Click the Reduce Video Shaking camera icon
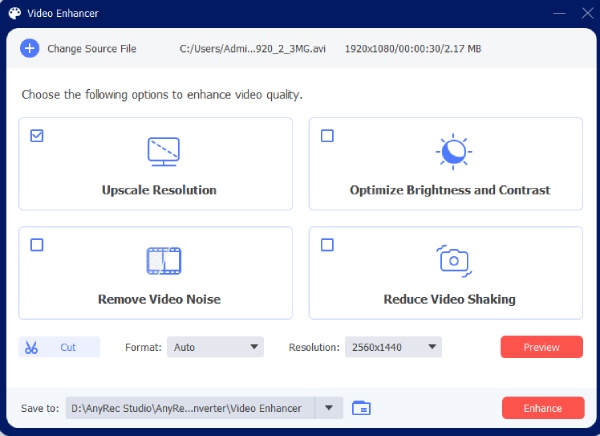 (454, 261)
